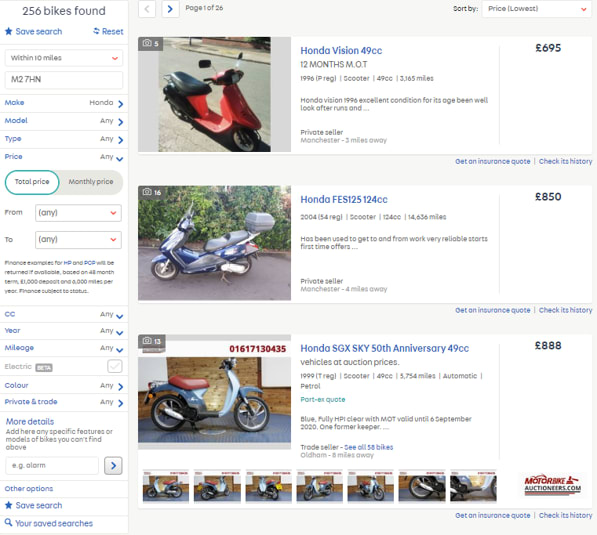Click the PCP finance link

click(89, 263)
